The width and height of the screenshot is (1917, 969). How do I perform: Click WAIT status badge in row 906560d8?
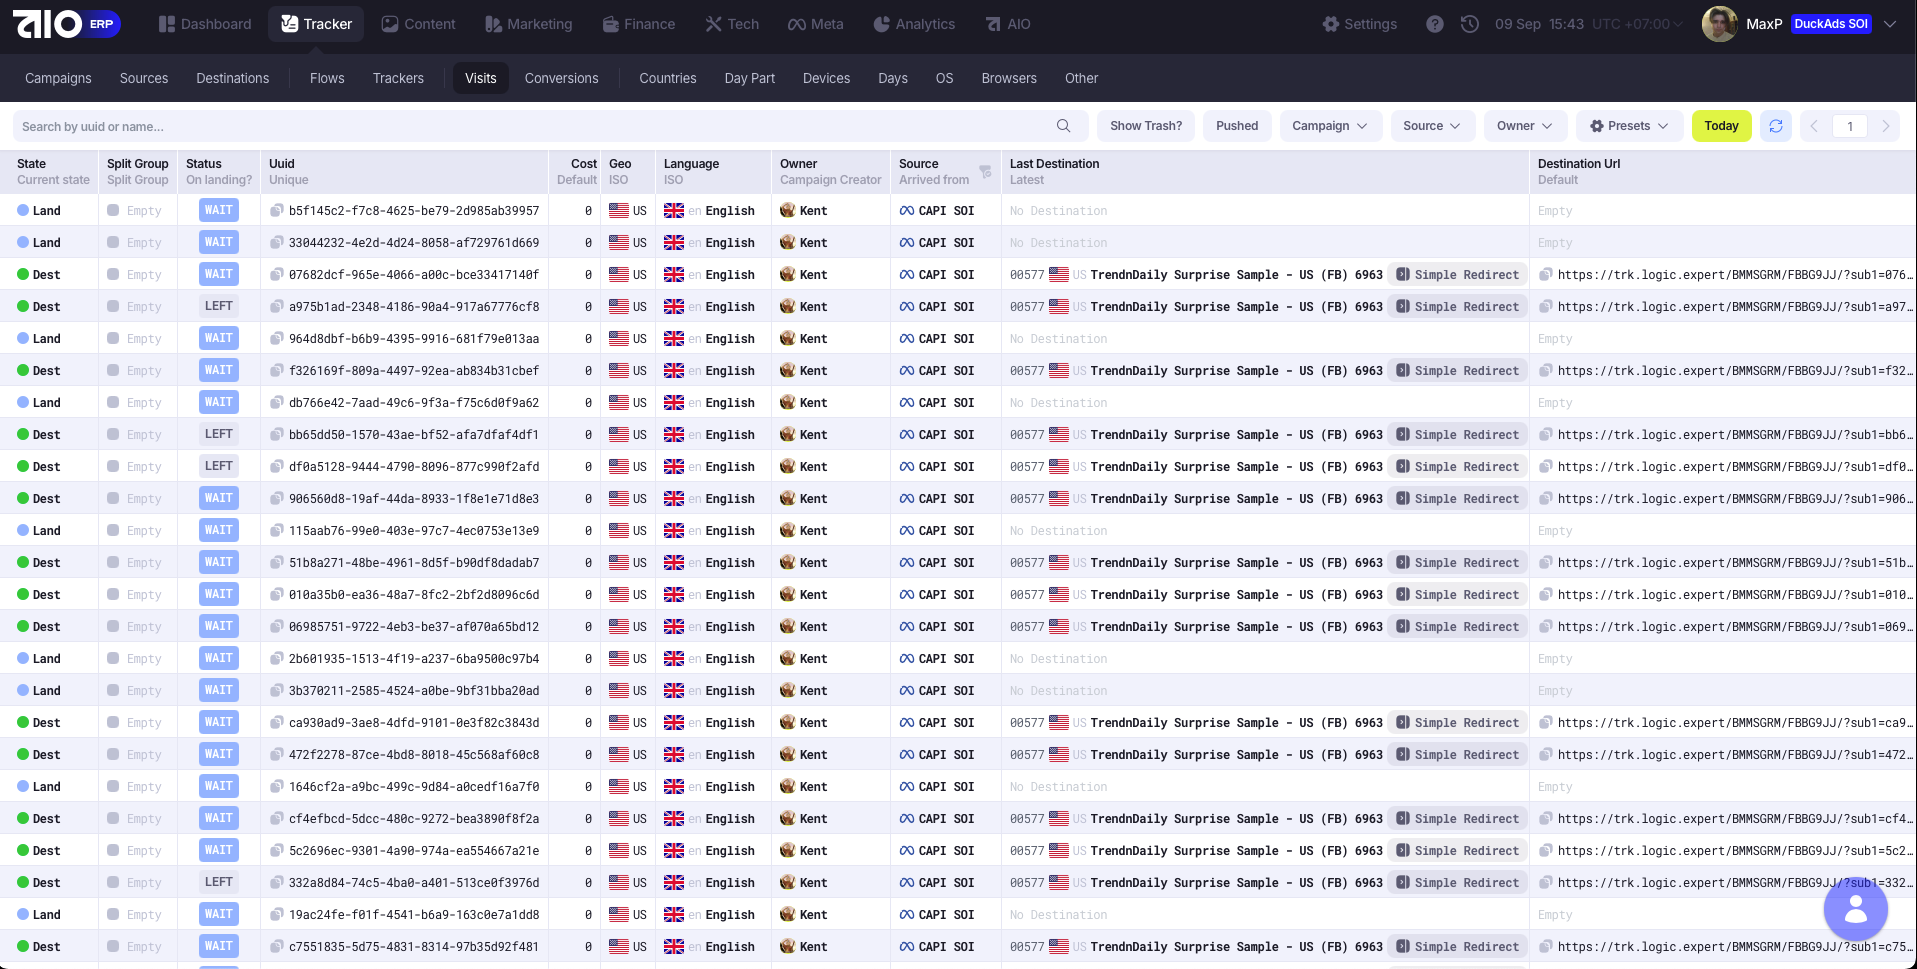pyautogui.click(x=219, y=499)
